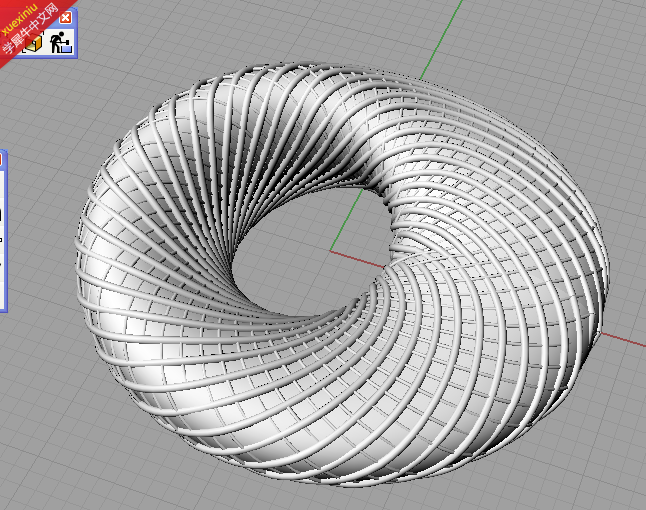Click the worker-with-hammer toolbar icon
Image resolution: width=646 pixels, height=510 pixels.
61,42
